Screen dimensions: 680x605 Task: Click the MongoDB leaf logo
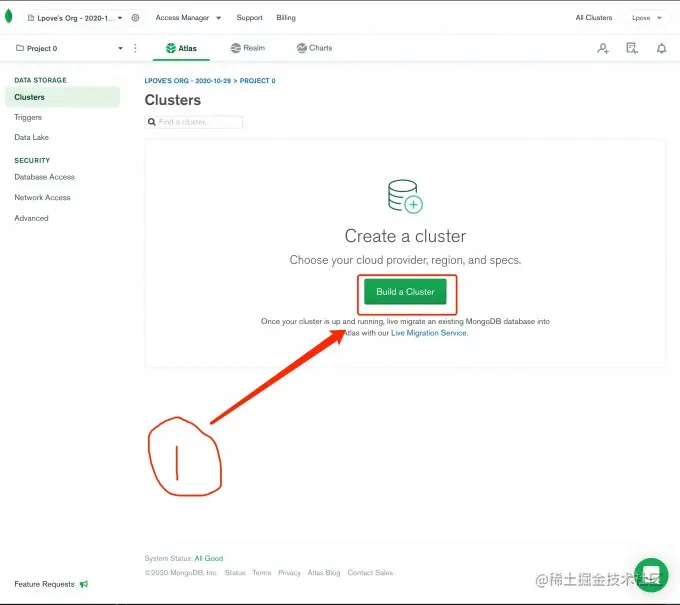(x=8, y=16)
